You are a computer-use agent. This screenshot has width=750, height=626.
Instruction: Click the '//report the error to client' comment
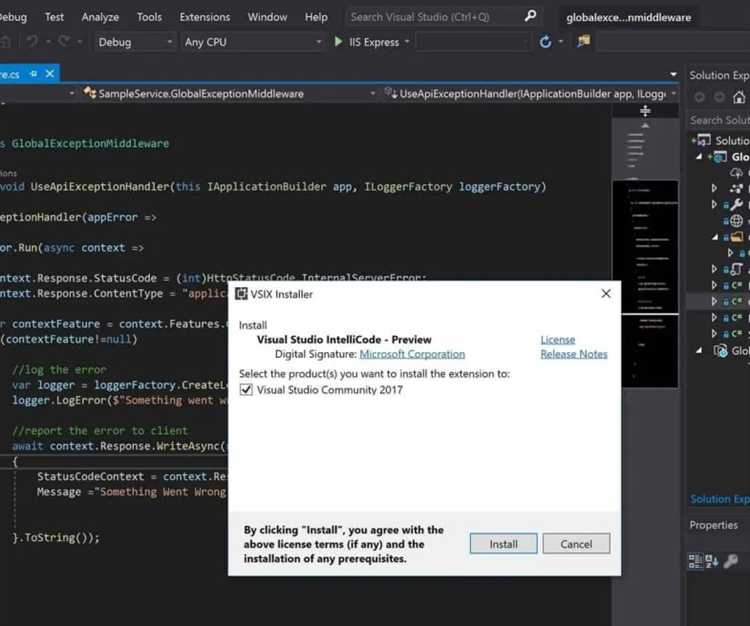click(x=100, y=430)
